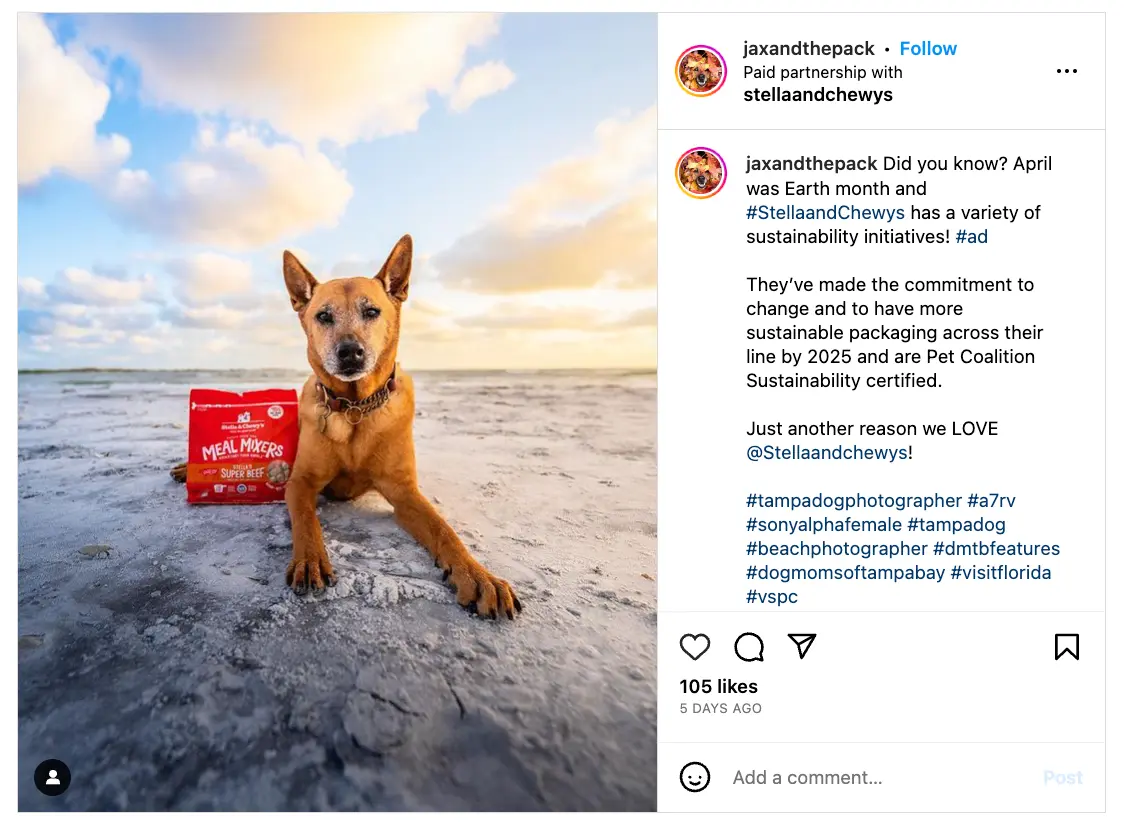Show tagged people icon on photo
The height and width of the screenshot is (834, 1124).
[x=52, y=777]
